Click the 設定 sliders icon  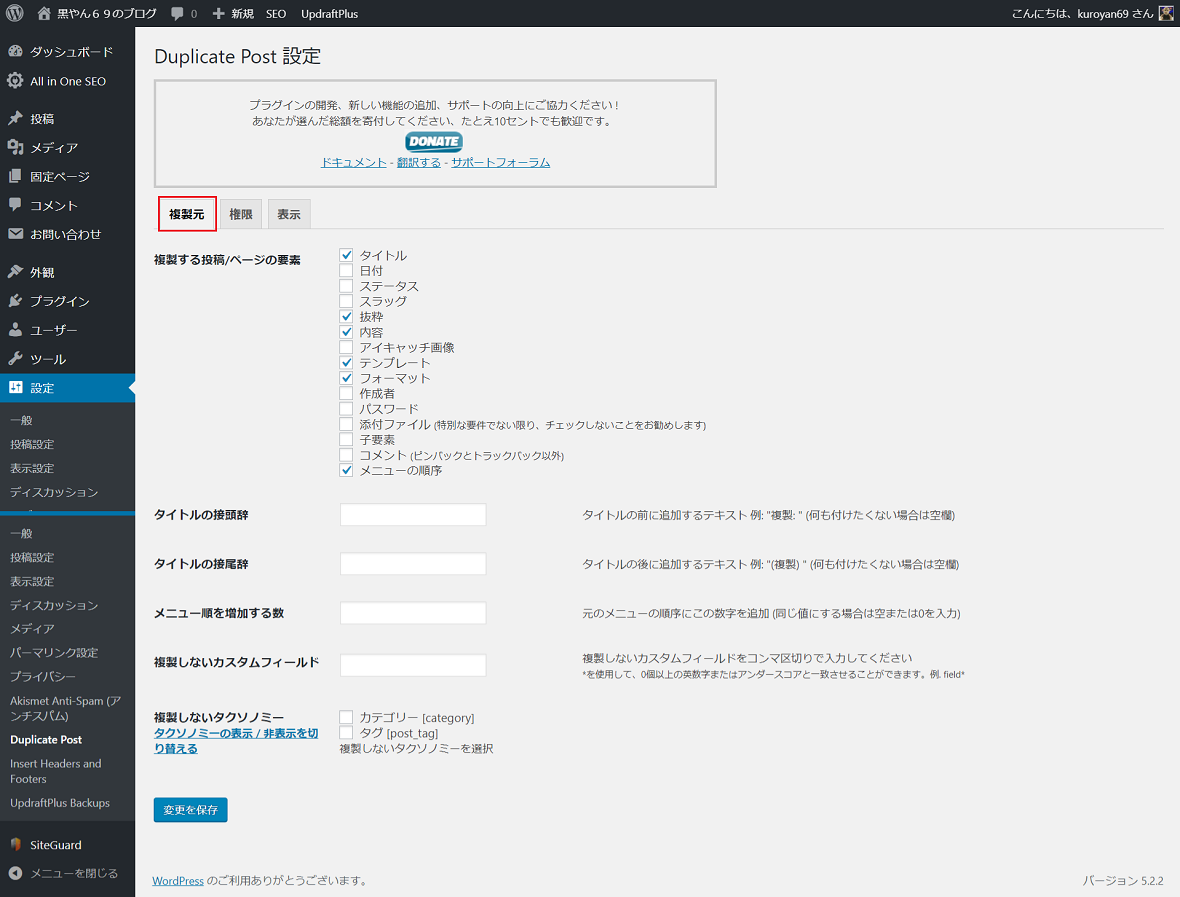pyautogui.click(x=15, y=388)
